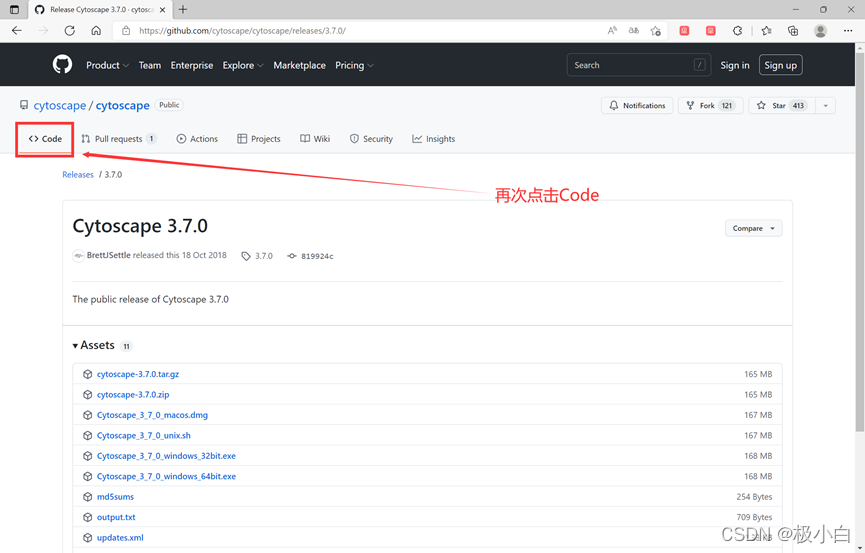Expand the Product menu
This screenshot has width=865, height=553.
point(107,65)
